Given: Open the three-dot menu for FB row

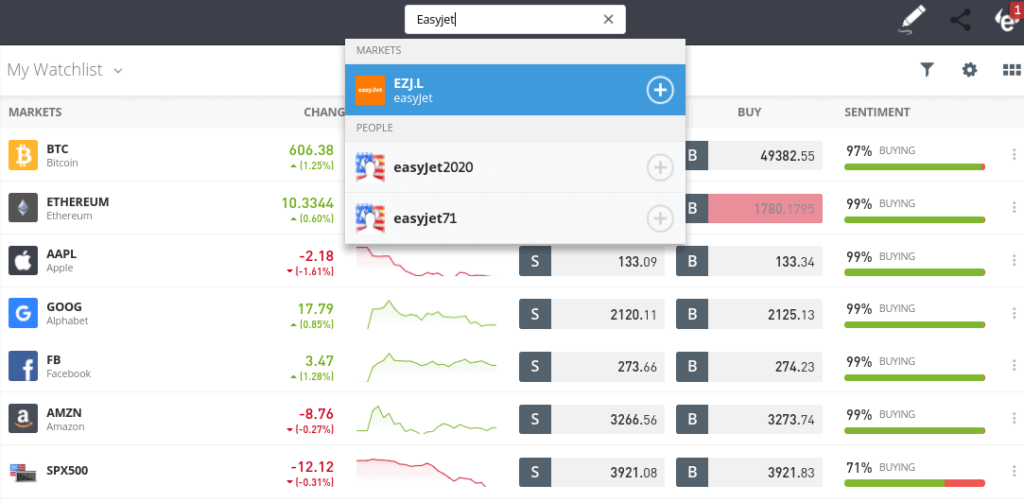Looking at the screenshot, I should point(1014,366).
